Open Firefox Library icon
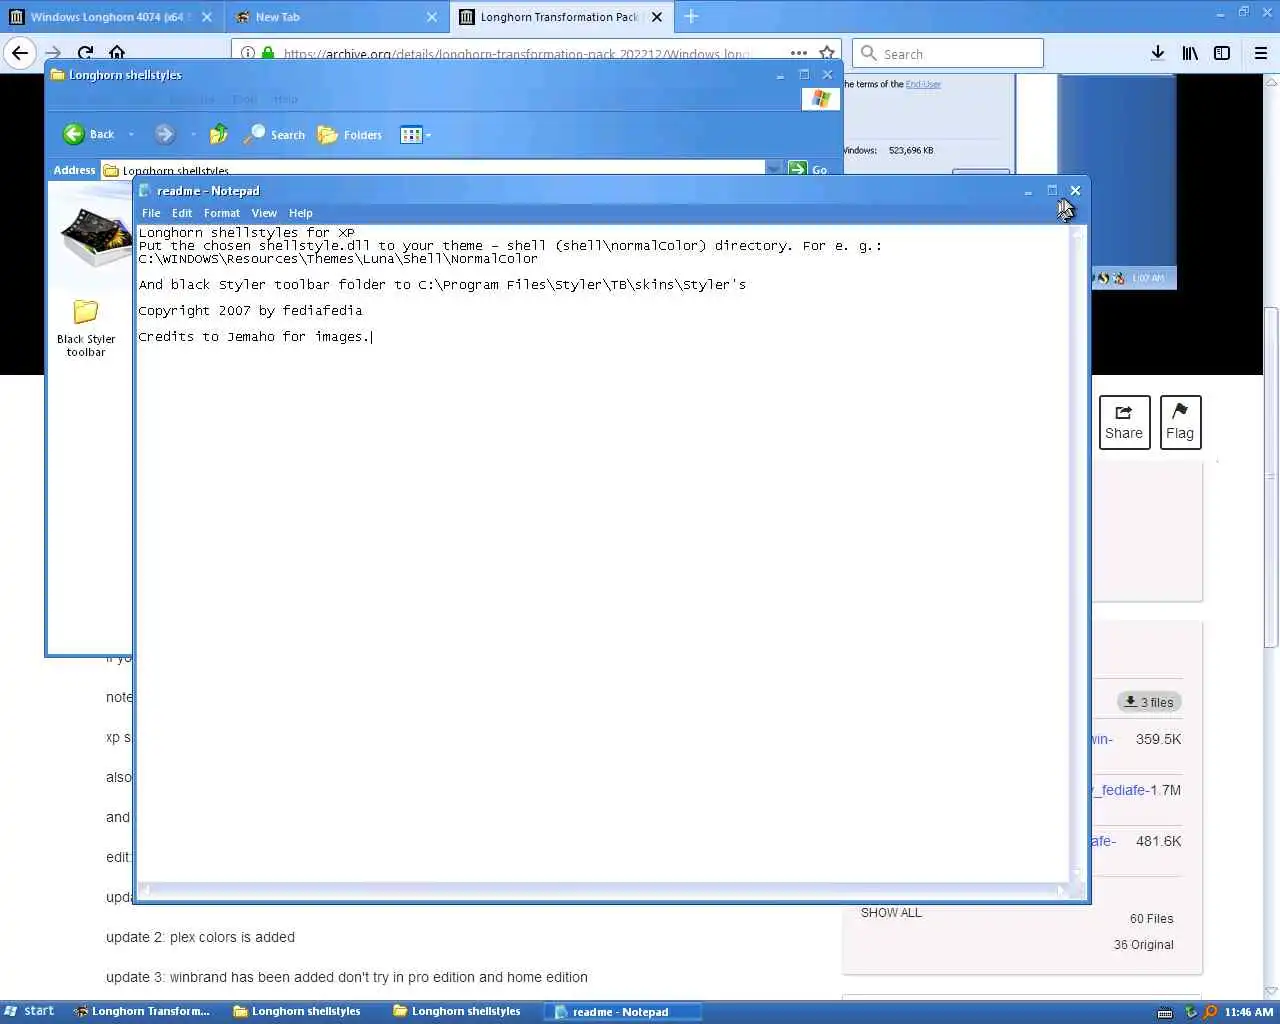The width and height of the screenshot is (1280, 1024). (x=1190, y=53)
